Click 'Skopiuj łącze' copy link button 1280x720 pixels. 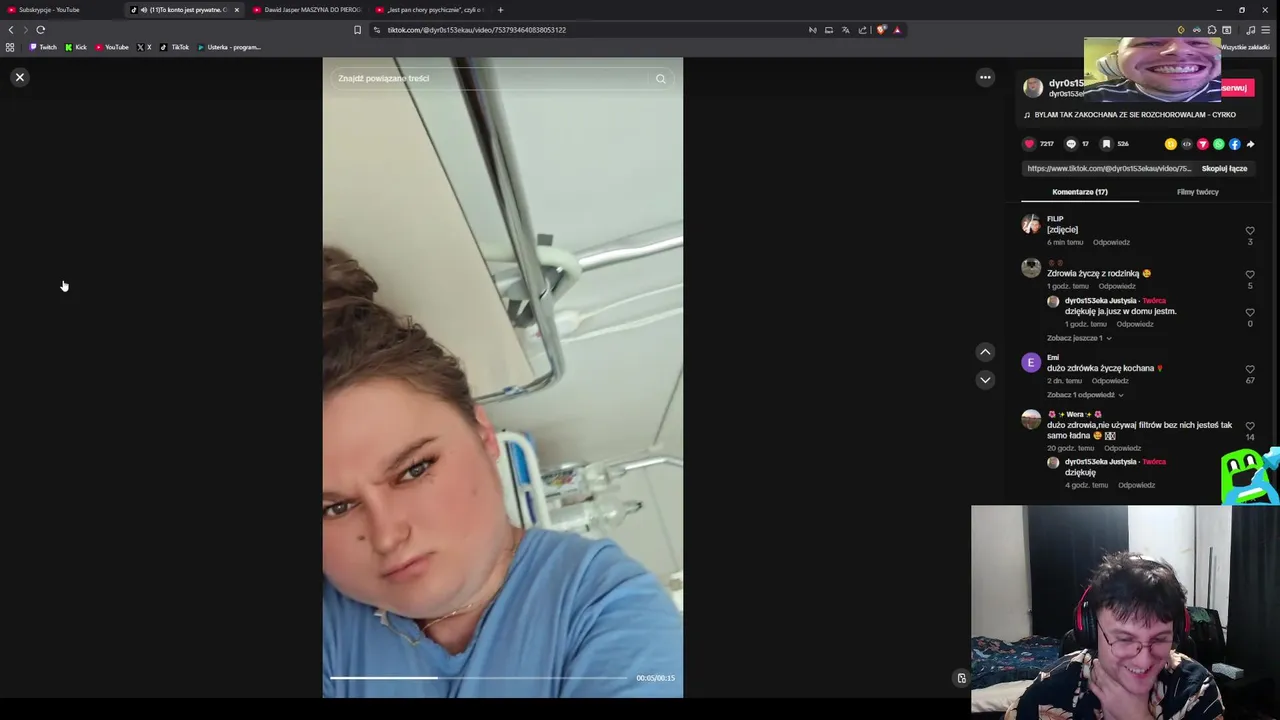1224,169
